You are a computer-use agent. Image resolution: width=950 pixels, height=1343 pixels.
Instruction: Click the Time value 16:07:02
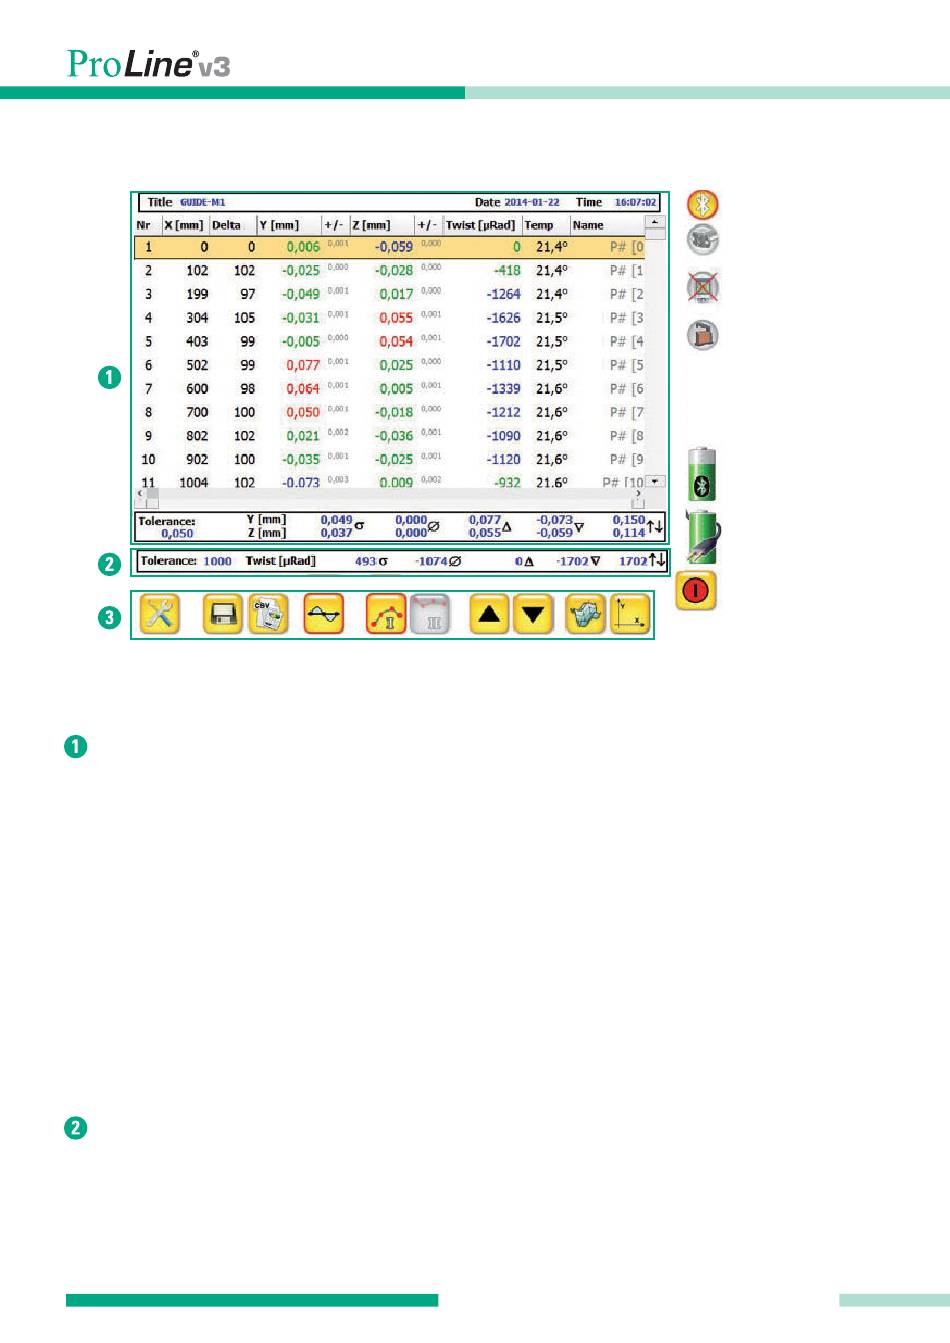tap(635, 203)
